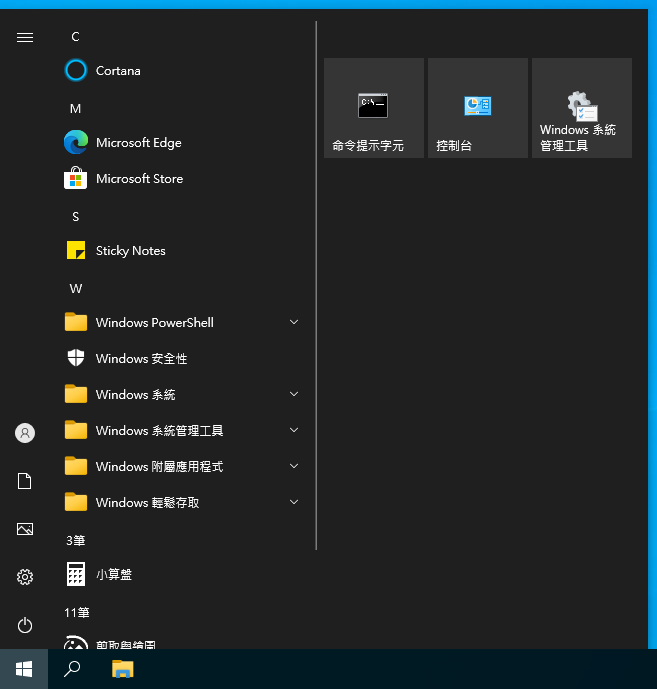Screen dimensions: 657x689
Task: Launch Microsoft Edge
Action: coord(182,143)
